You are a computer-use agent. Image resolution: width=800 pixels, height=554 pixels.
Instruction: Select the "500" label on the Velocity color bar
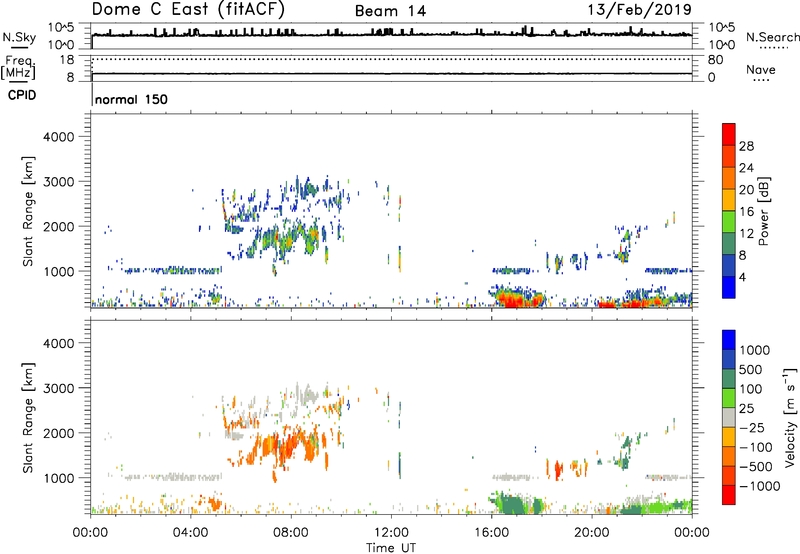(x=751, y=369)
